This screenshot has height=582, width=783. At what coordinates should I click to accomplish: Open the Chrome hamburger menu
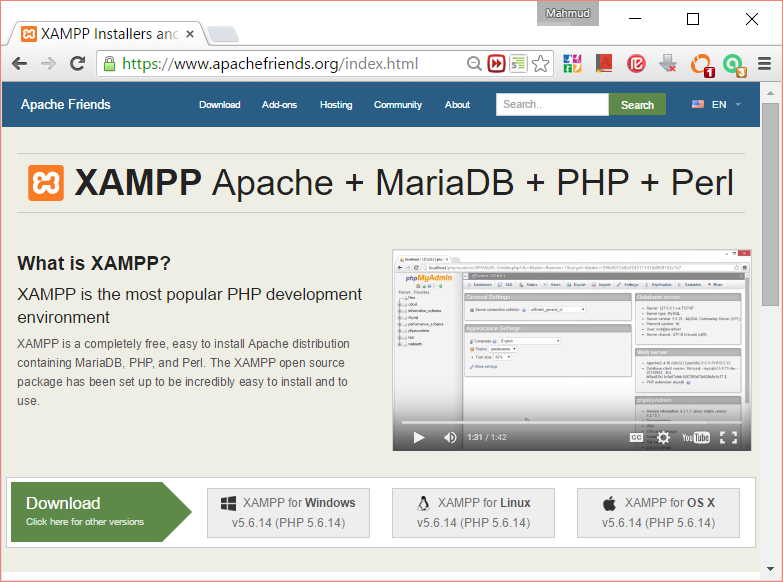pos(764,63)
